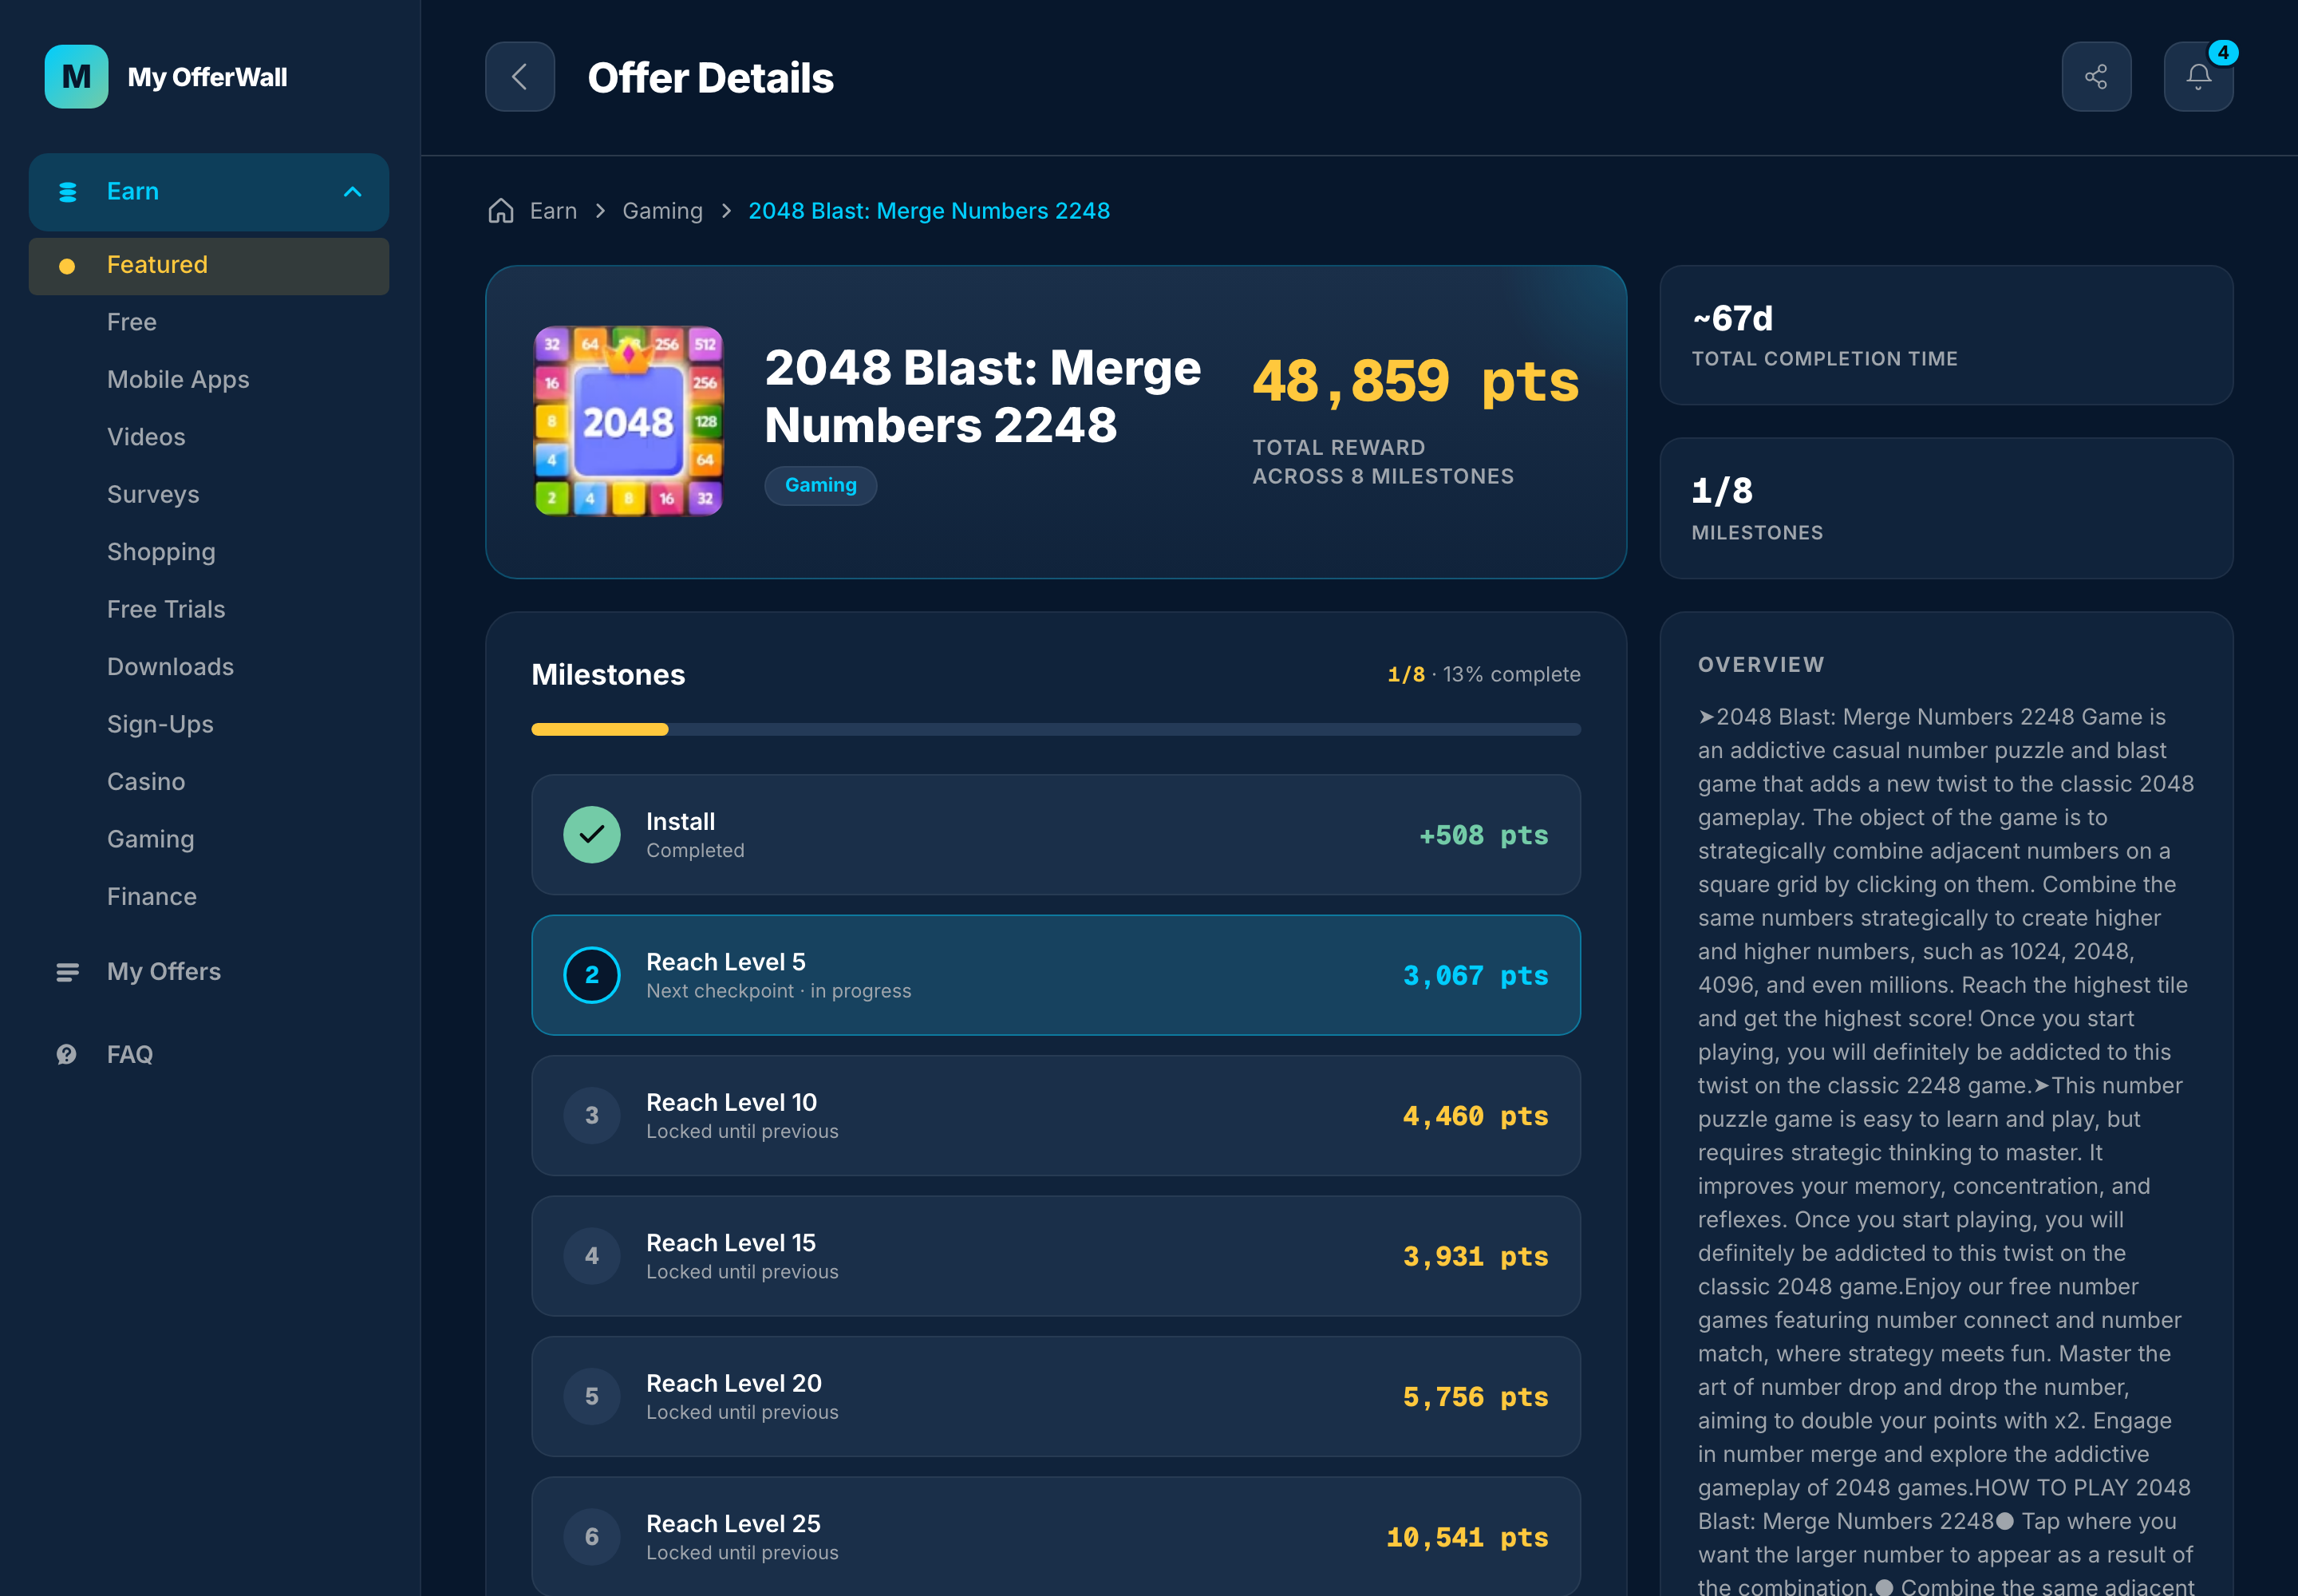Select the Reach Level 15 milestone label
This screenshot has height=1596, width=2298.
pos(731,1243)
